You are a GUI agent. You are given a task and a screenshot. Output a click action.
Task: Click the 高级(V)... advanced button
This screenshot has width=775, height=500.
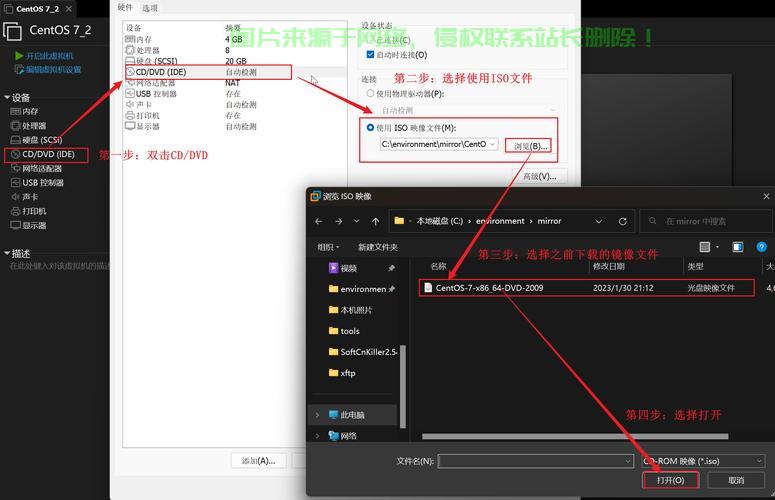pyautogui.click(x=539, y=176)
